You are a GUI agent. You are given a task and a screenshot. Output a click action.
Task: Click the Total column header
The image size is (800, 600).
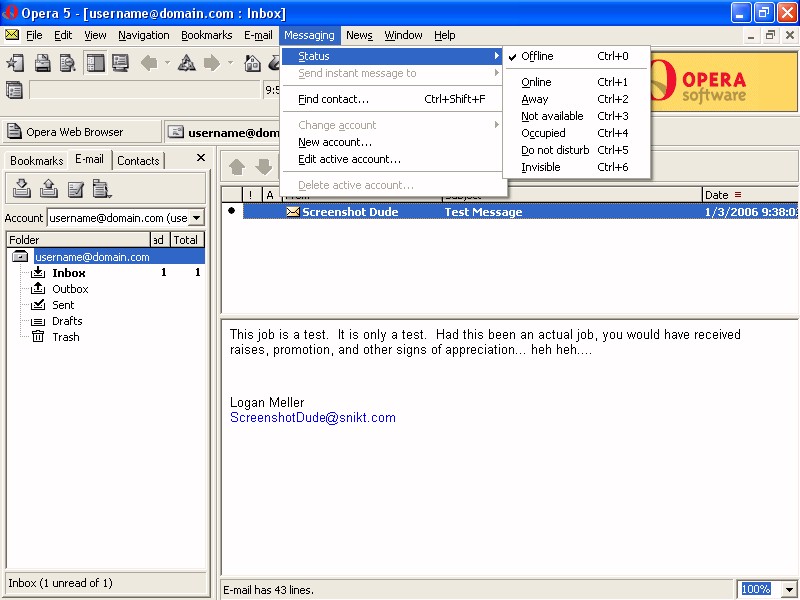pyautogui.click(x=187, y=240)
